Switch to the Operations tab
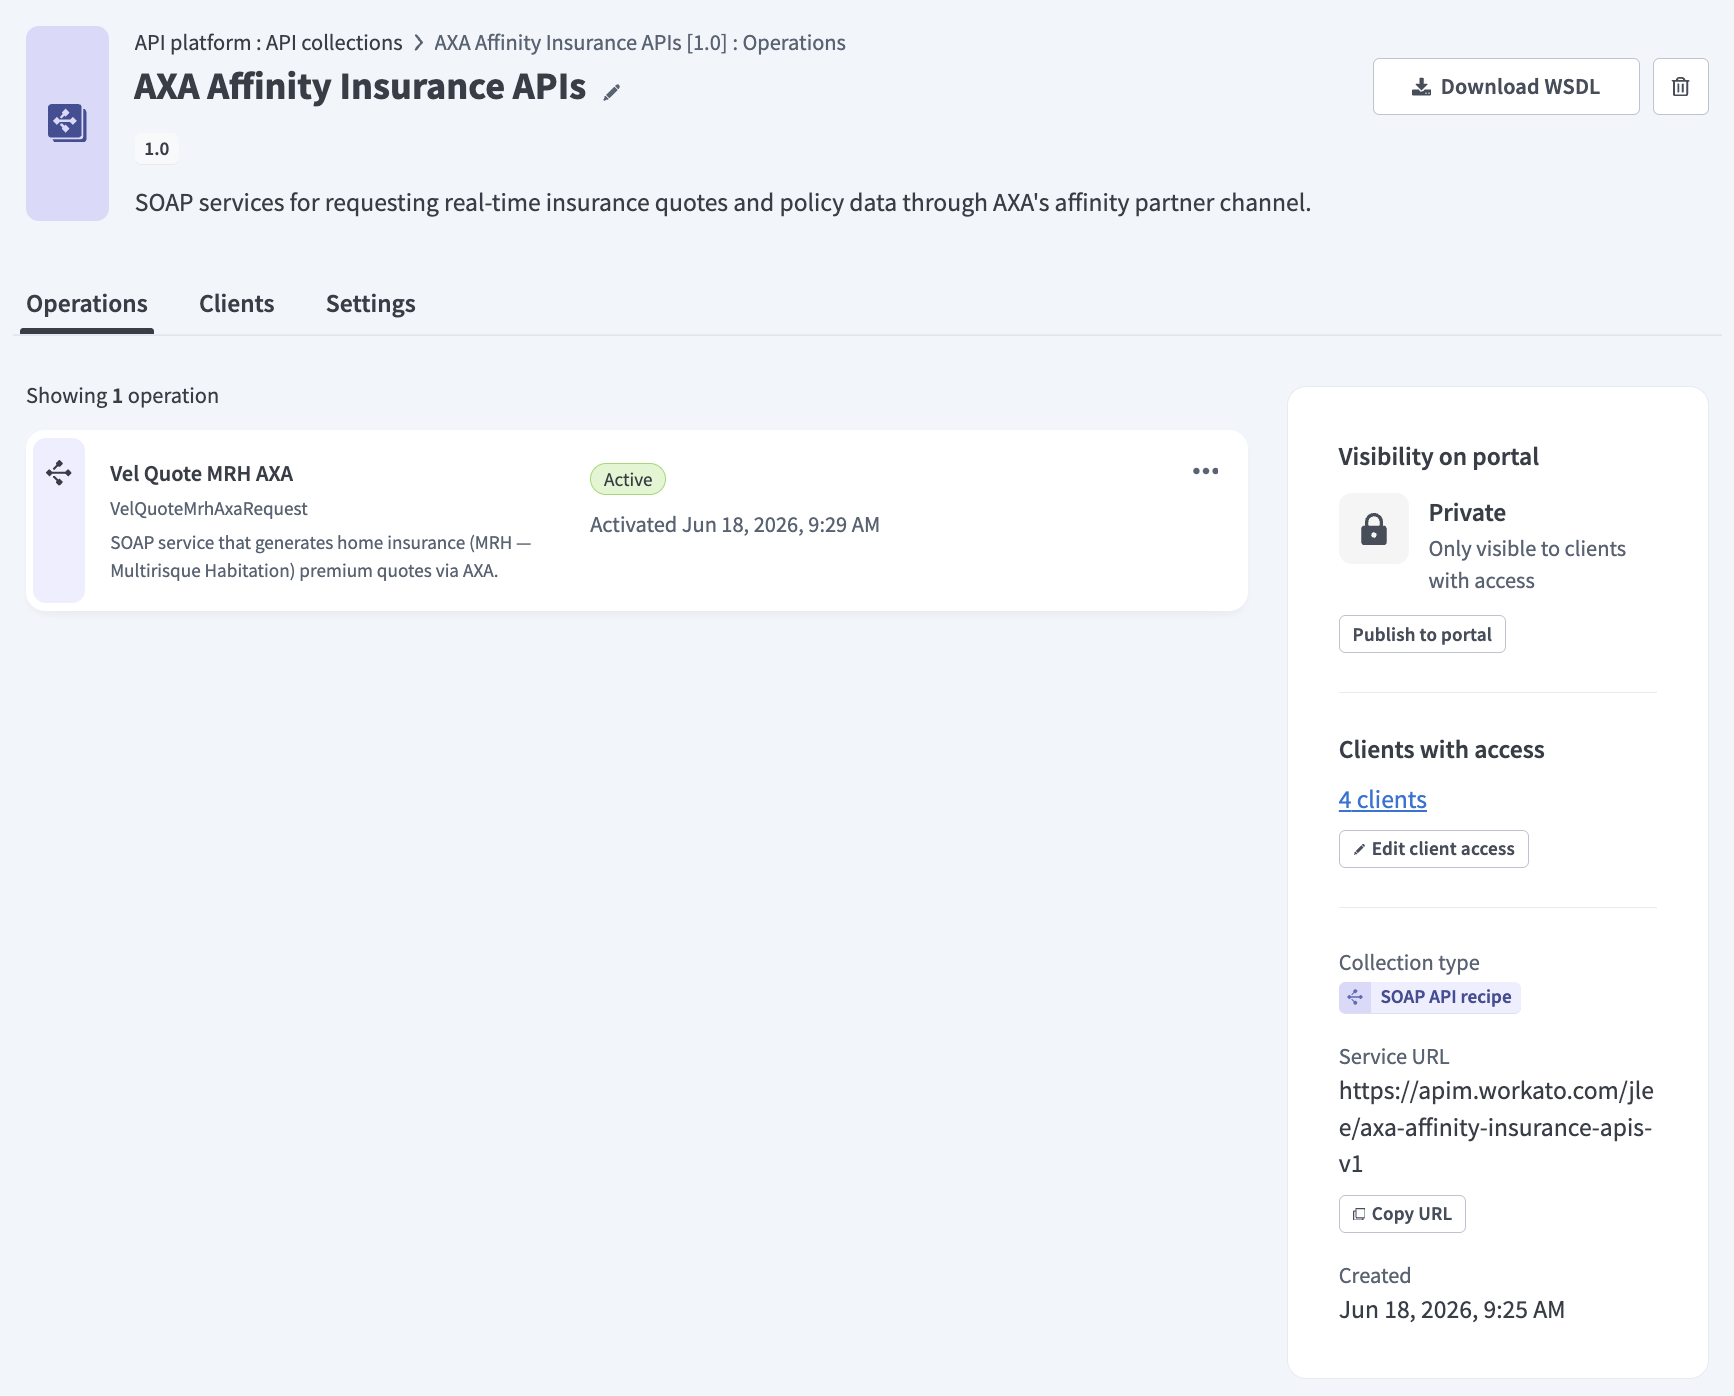Viewport: 1734px width, 1396px height. coord(87,304)
